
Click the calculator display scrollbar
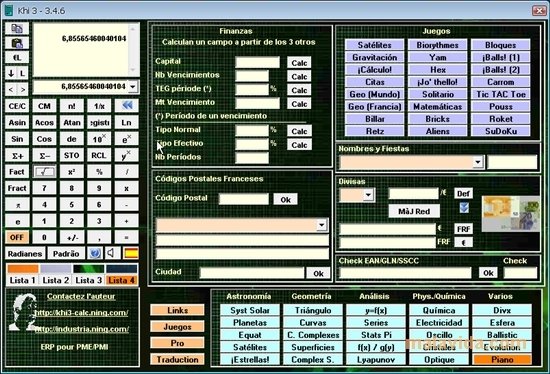133,49
